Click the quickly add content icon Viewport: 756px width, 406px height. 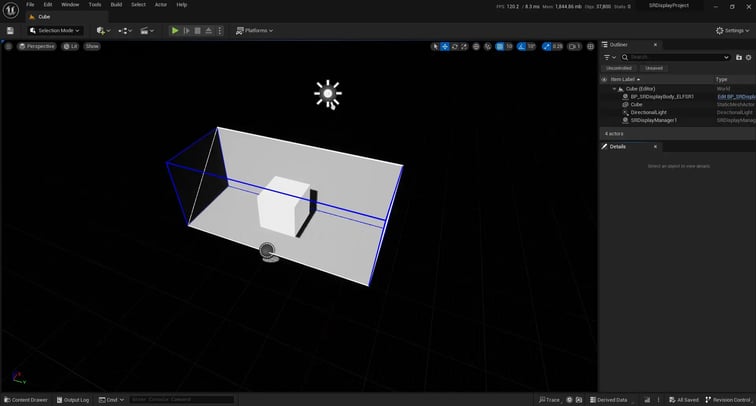pyautogui.click(x=101, y=31)
